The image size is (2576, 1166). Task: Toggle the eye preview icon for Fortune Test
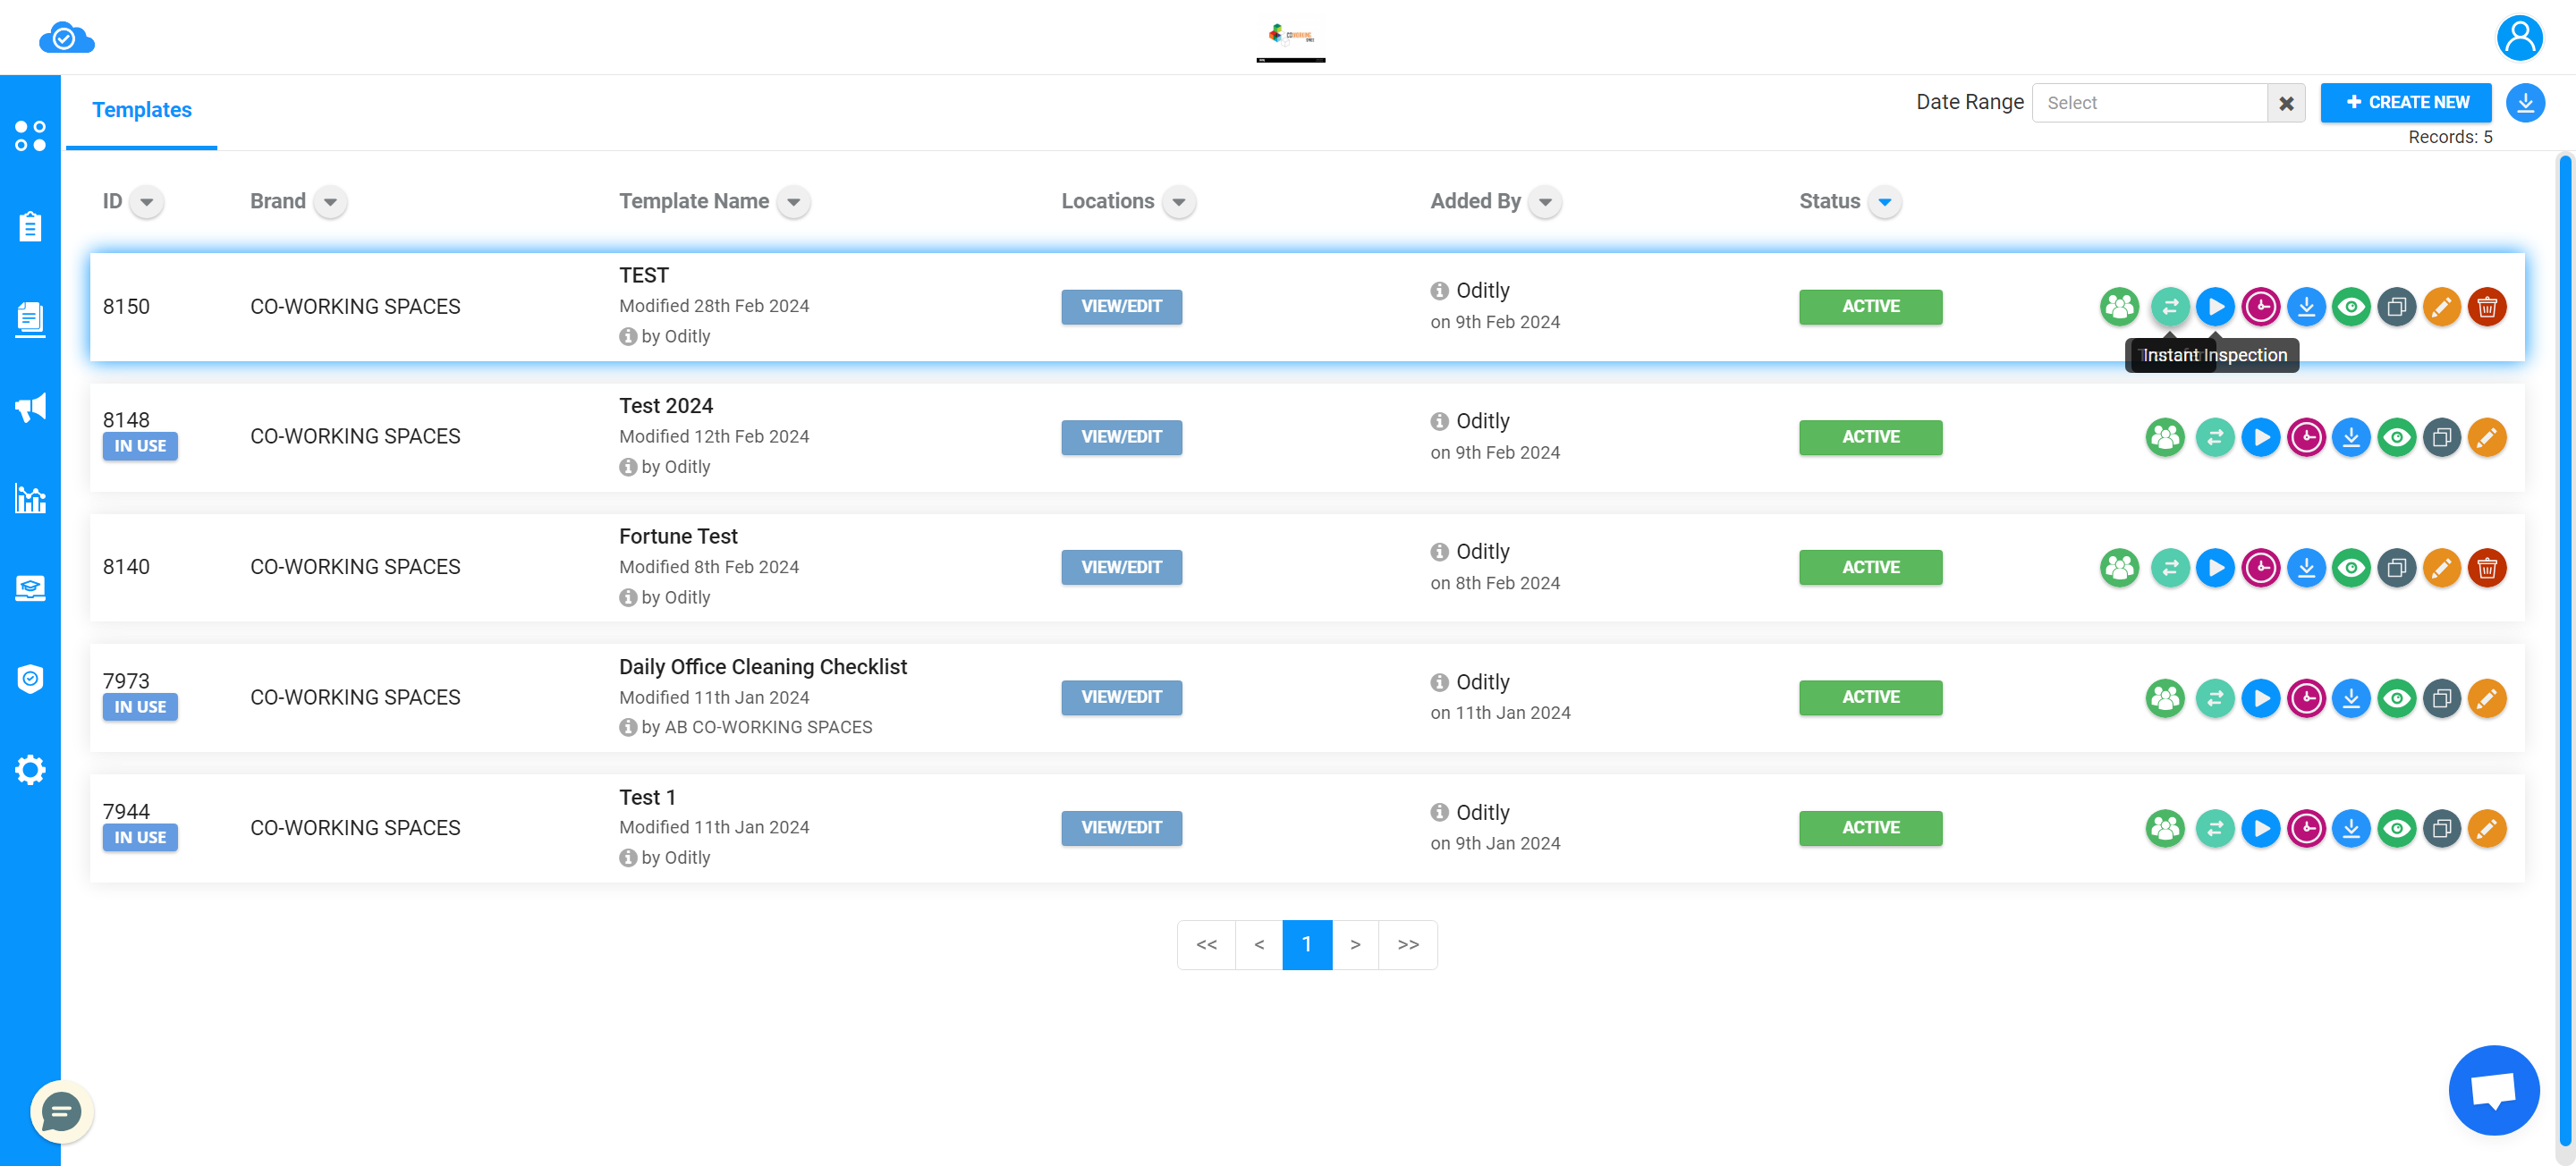(x=2351, y=568)
